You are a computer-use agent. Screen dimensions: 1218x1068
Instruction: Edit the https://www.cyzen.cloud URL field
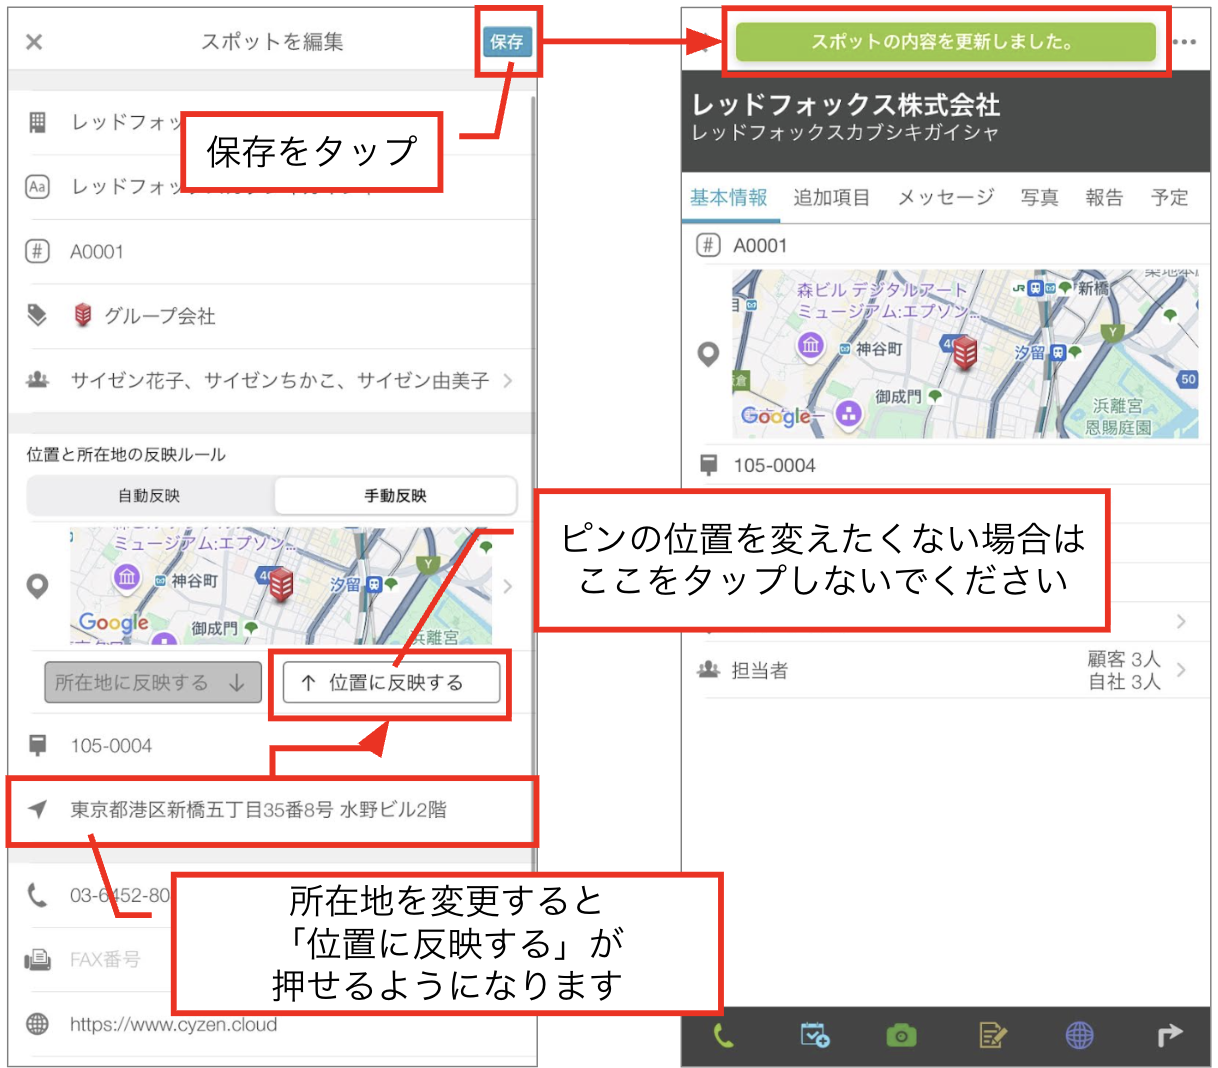click(x=174, y=1024)
